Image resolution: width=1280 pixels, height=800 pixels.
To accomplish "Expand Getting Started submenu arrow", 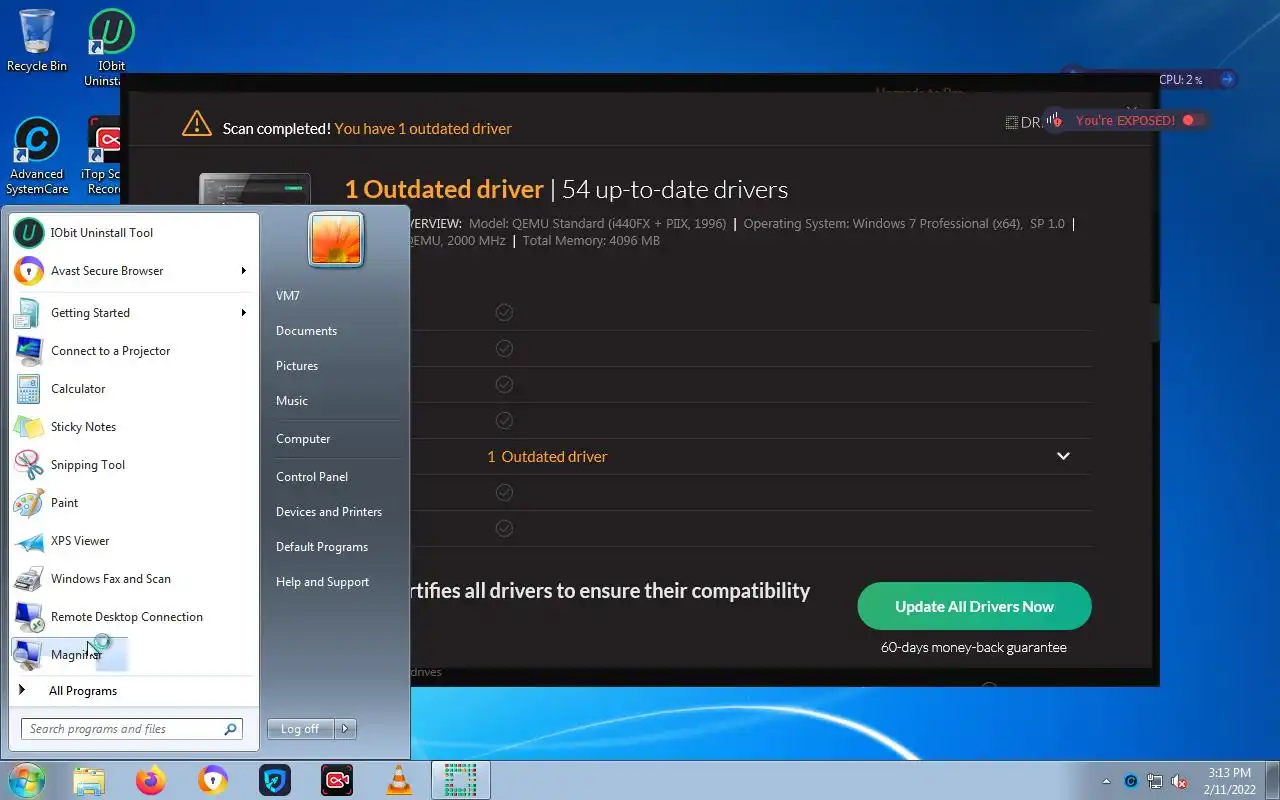I will 244,313.
